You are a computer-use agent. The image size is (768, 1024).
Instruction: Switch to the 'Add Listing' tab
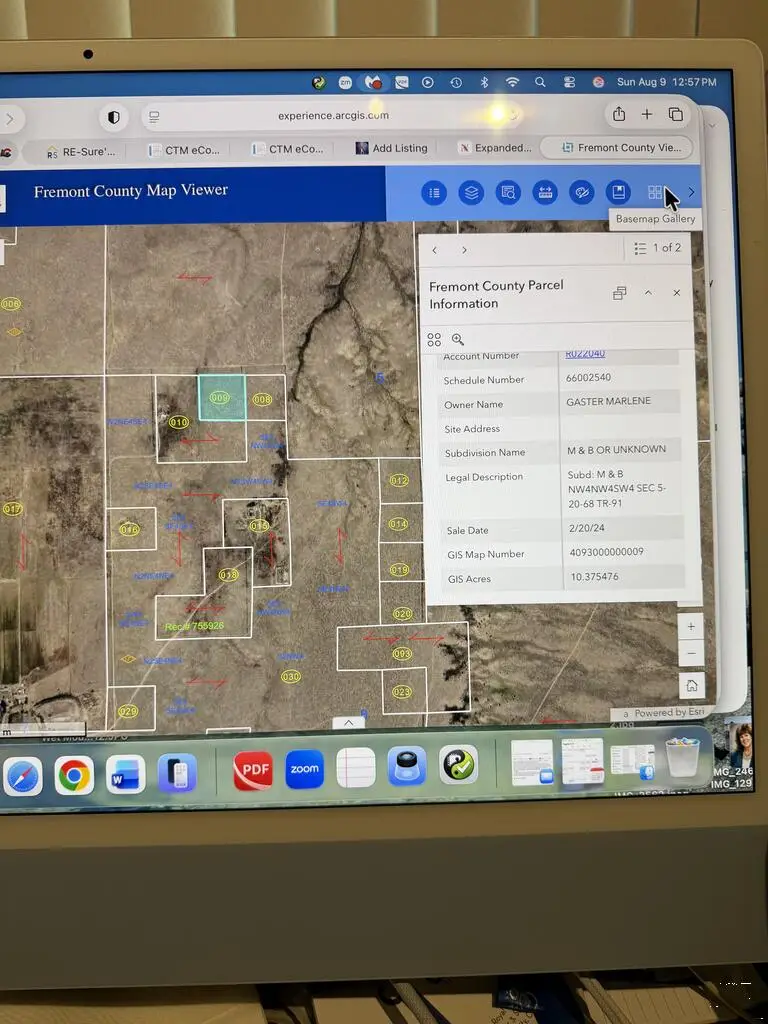point(392,148)
